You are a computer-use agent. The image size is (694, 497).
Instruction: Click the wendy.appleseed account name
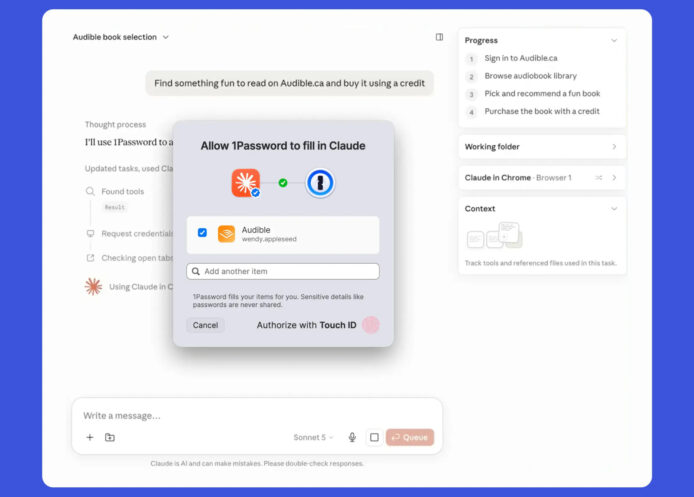(269, 239)
